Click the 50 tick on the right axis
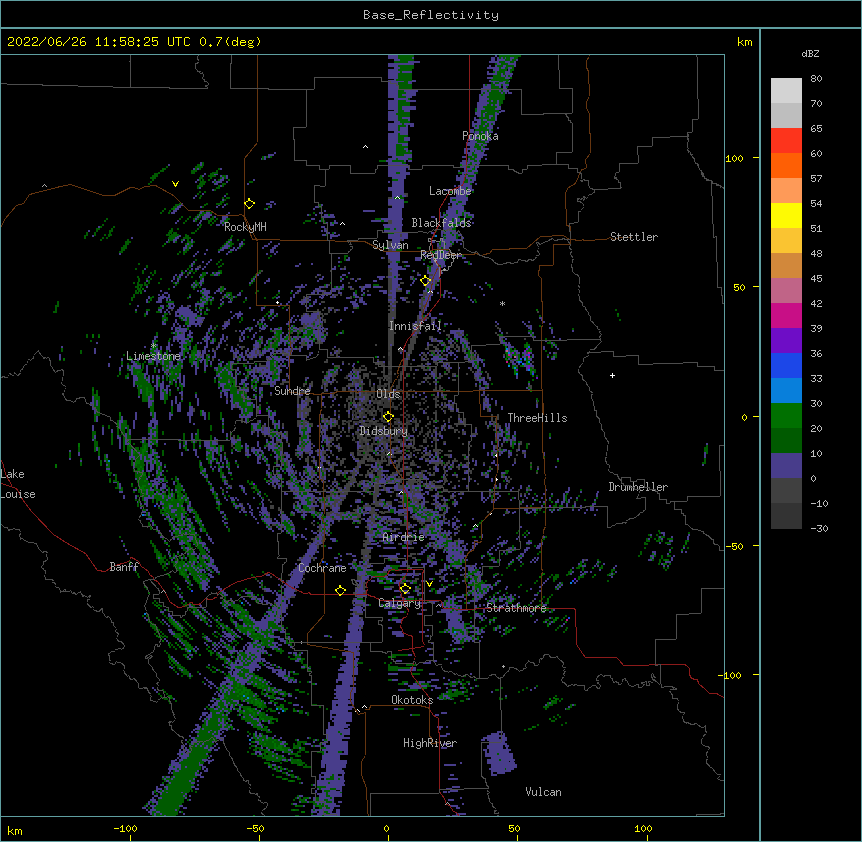Image resolution: width=862 pixels, height=842 pixels. (x=739, y=287)
